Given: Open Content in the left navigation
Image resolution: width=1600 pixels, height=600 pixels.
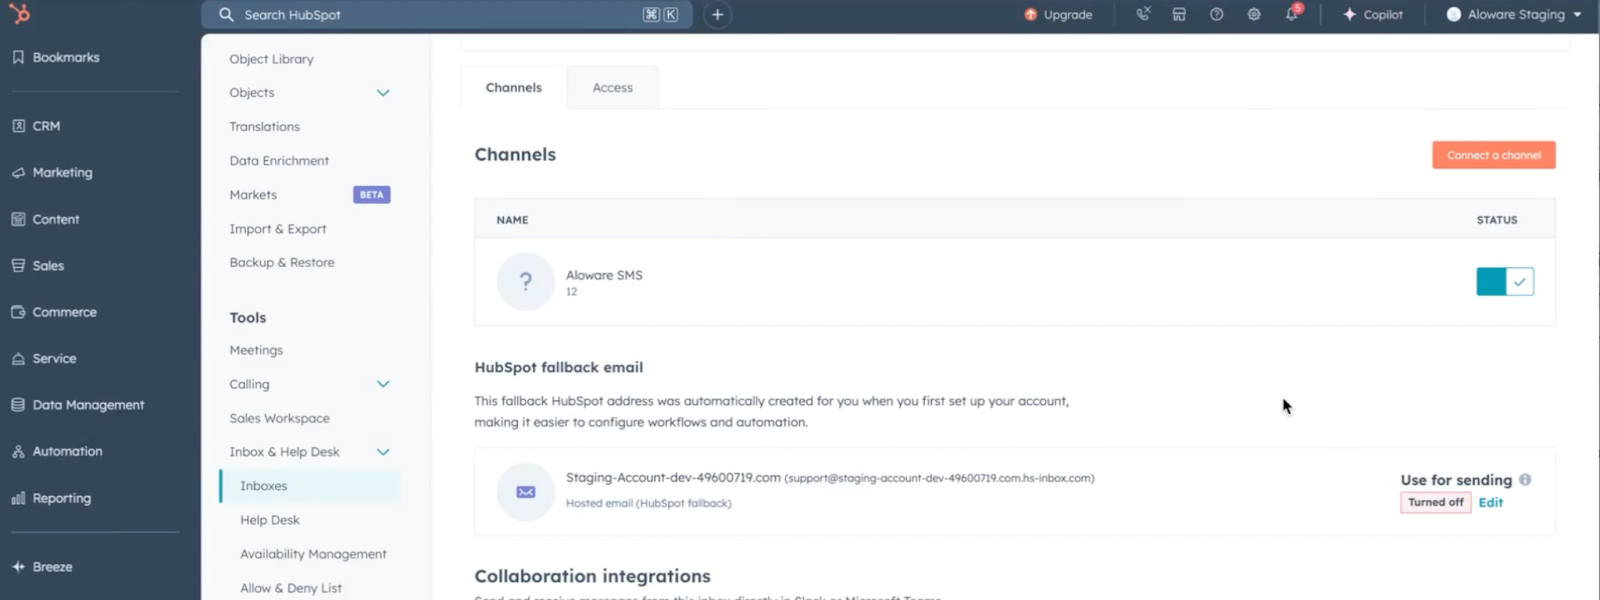Looking at the screenshot, I should pos(45,219).
